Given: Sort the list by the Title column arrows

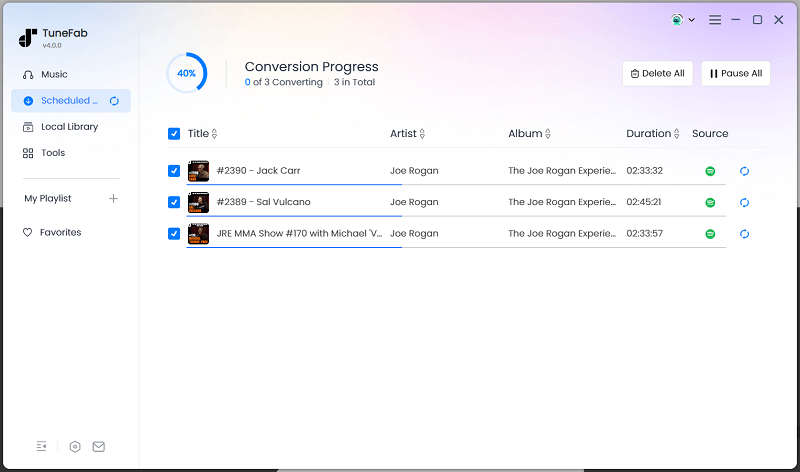Looking at the screenshot, I should click(214, 134).
